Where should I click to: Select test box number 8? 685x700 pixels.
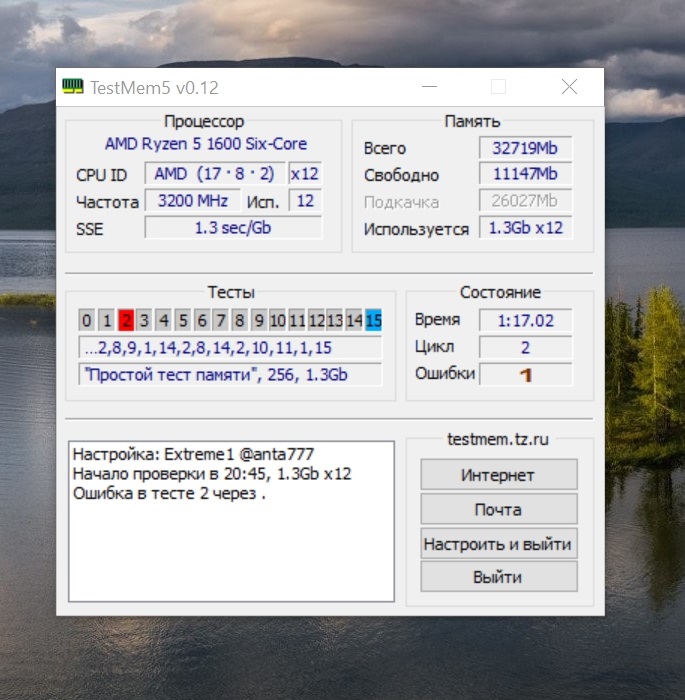point(240,320)
